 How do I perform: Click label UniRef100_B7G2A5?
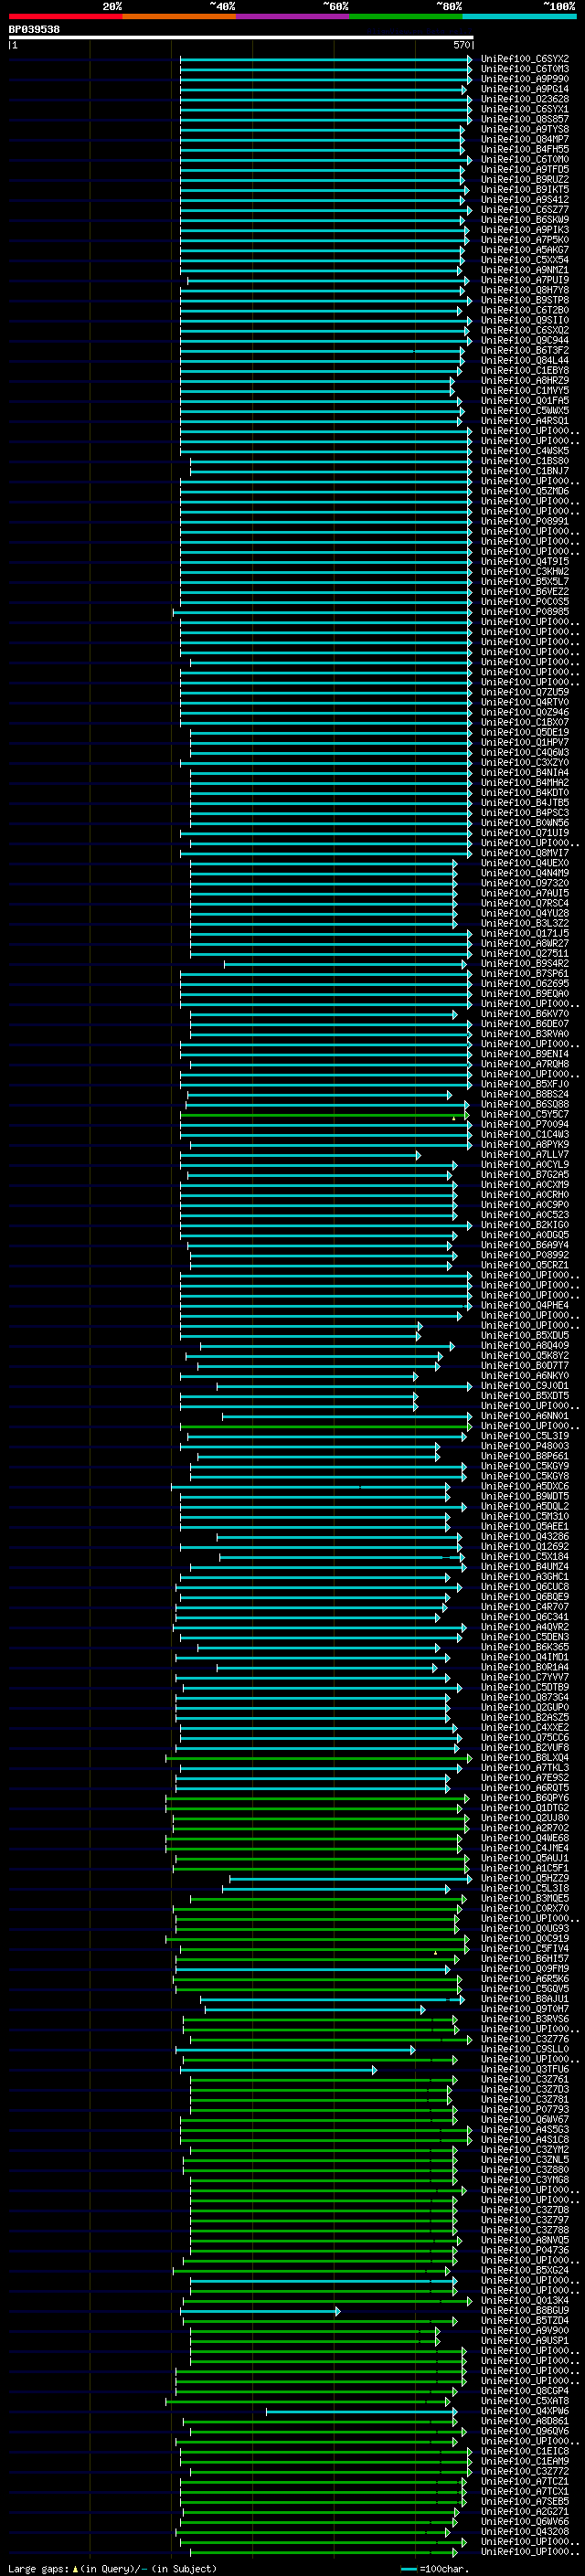[525, 1175]
